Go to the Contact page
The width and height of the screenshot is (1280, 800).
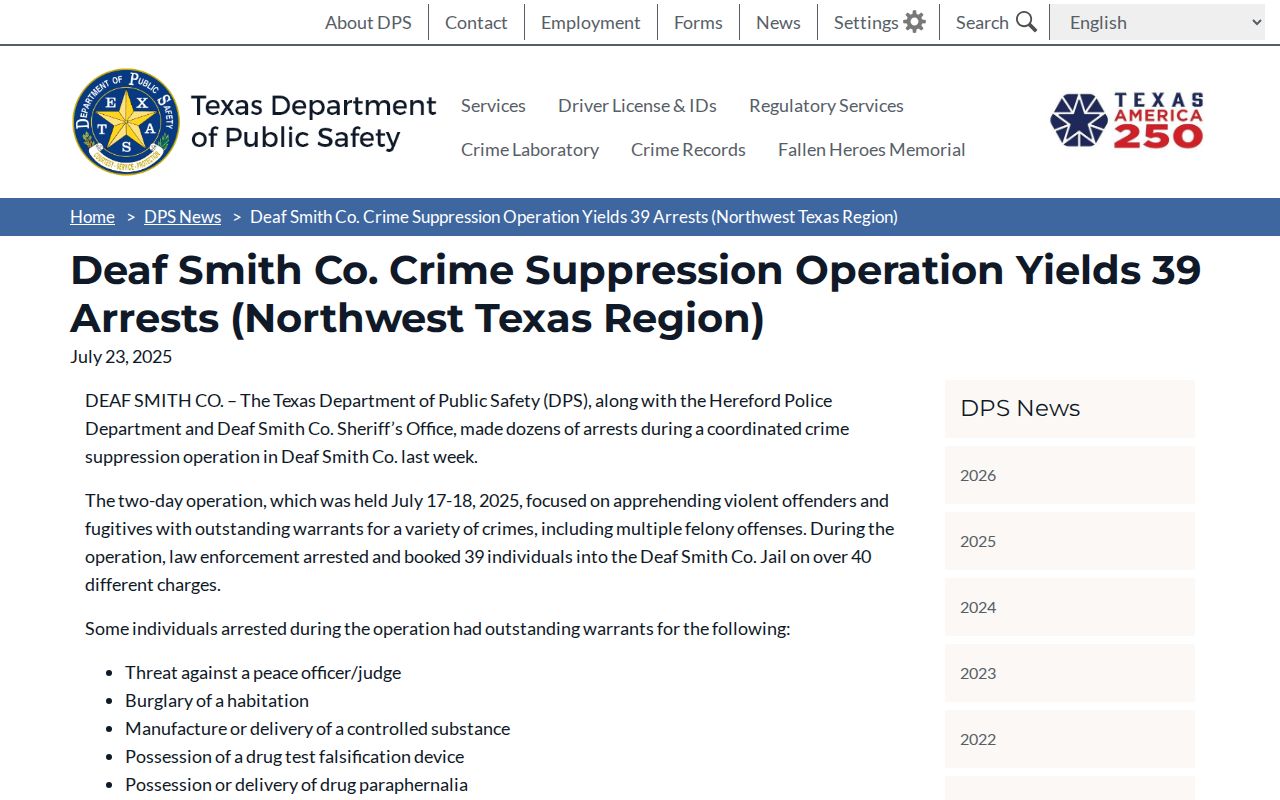[x=476, y=22]
